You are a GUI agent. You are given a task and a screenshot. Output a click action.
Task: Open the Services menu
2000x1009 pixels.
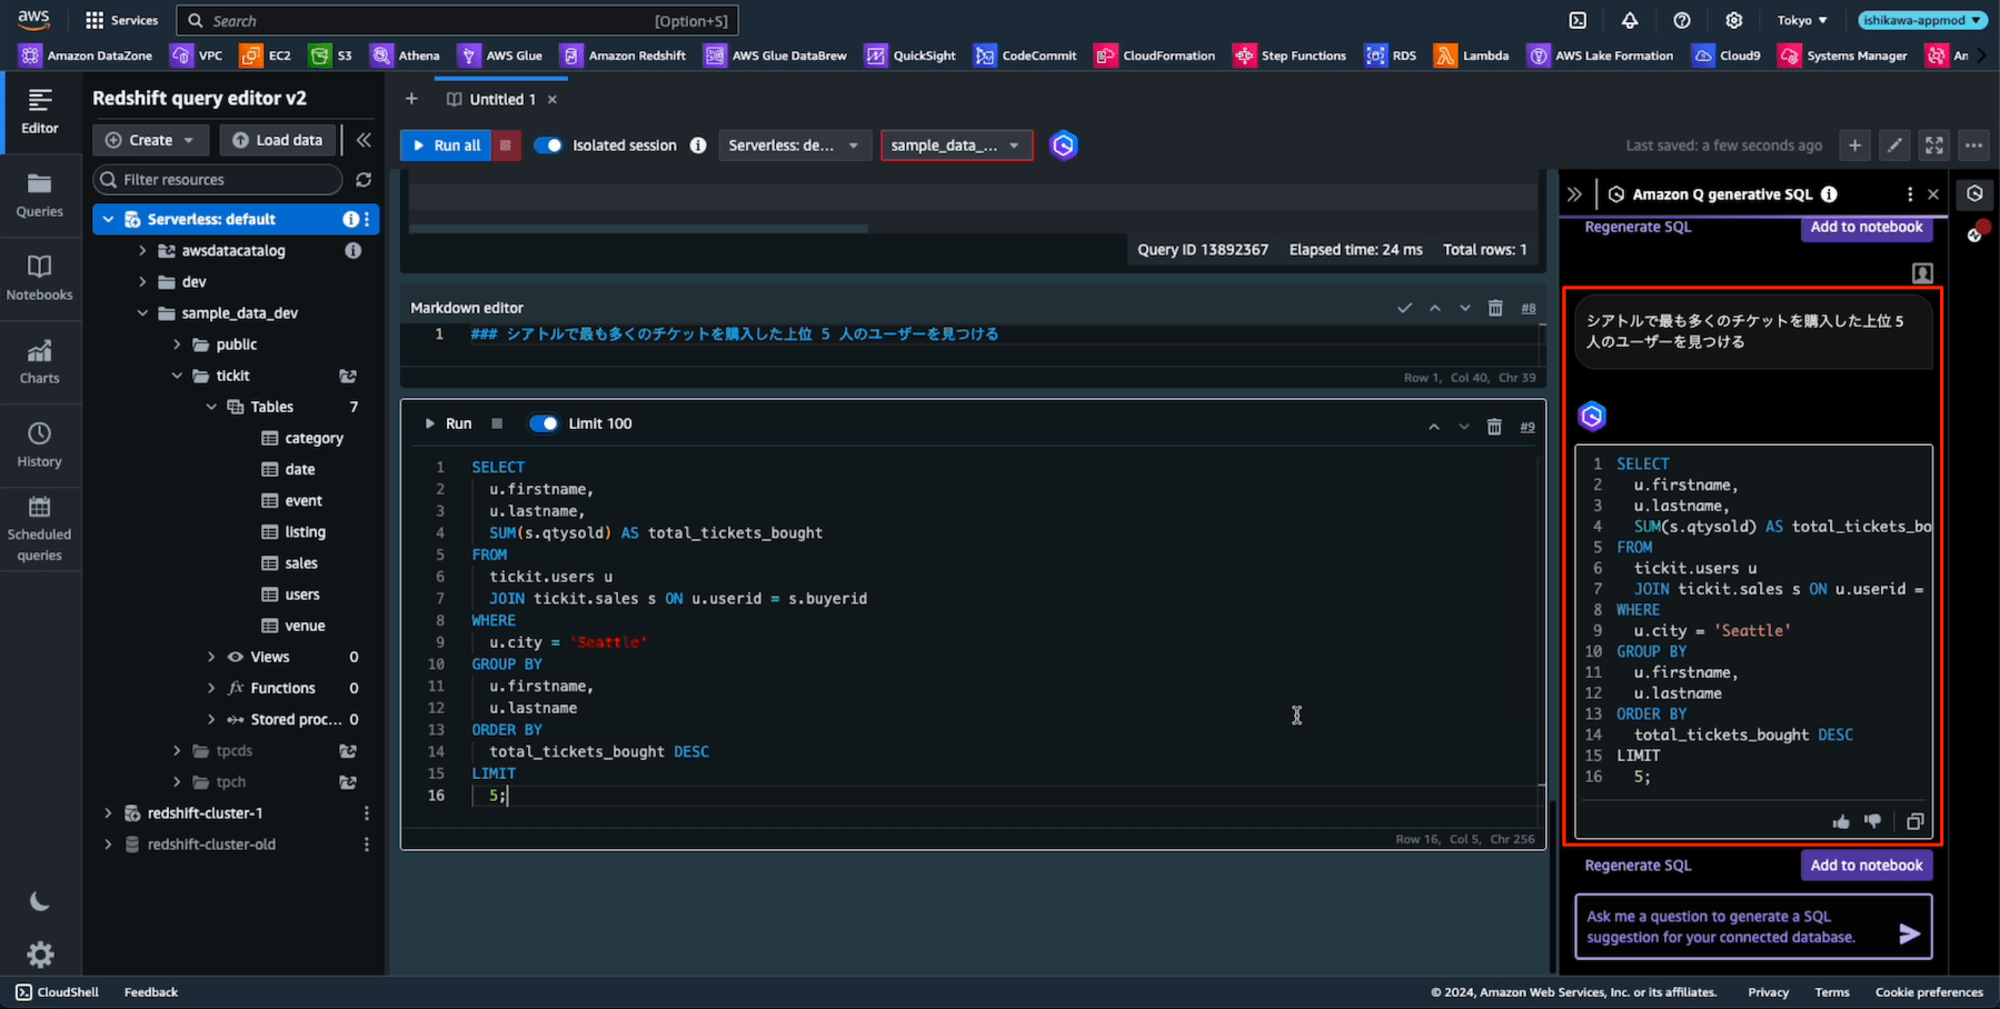click(122, 20)
